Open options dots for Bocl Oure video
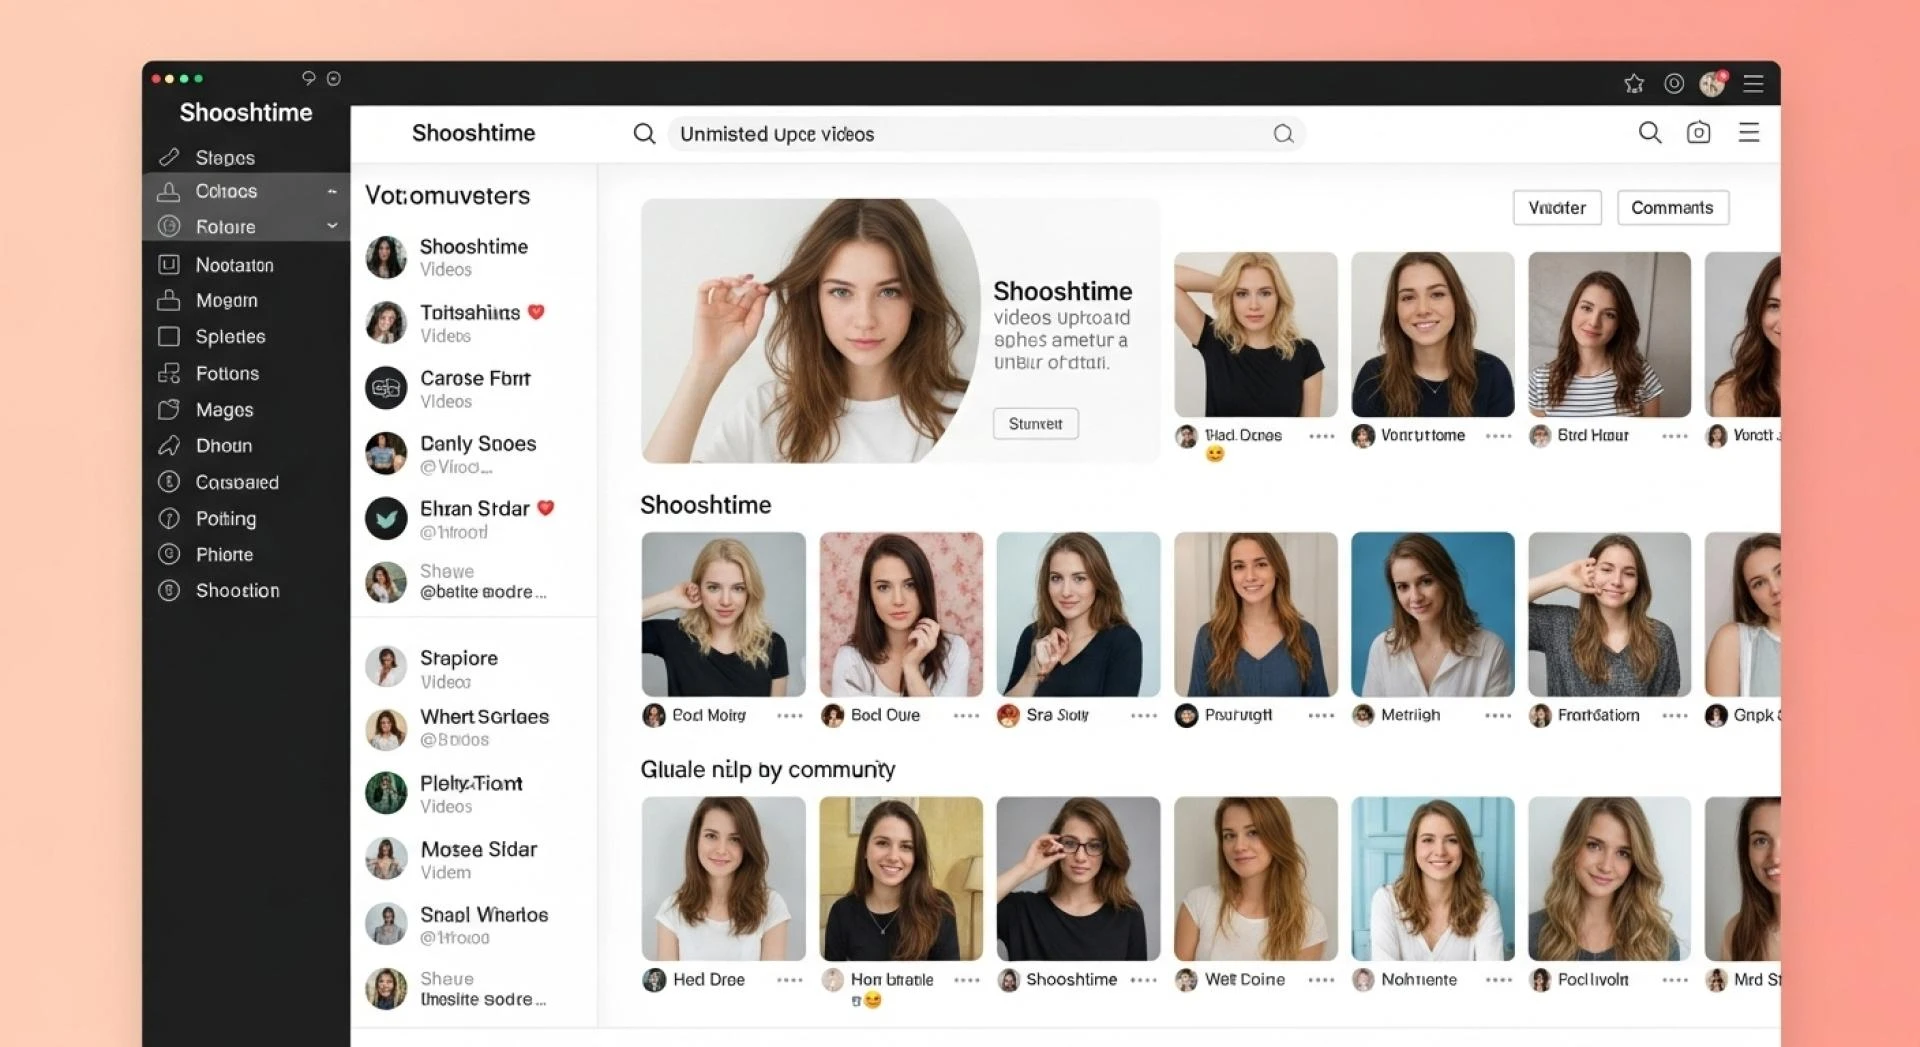Screen dimensions: 1920x1047 [x=966, y=716]
